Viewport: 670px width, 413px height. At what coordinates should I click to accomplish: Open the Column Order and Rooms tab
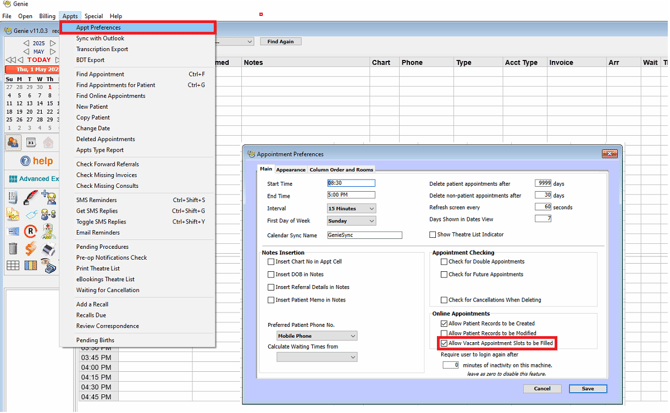(x=341, y=170)
